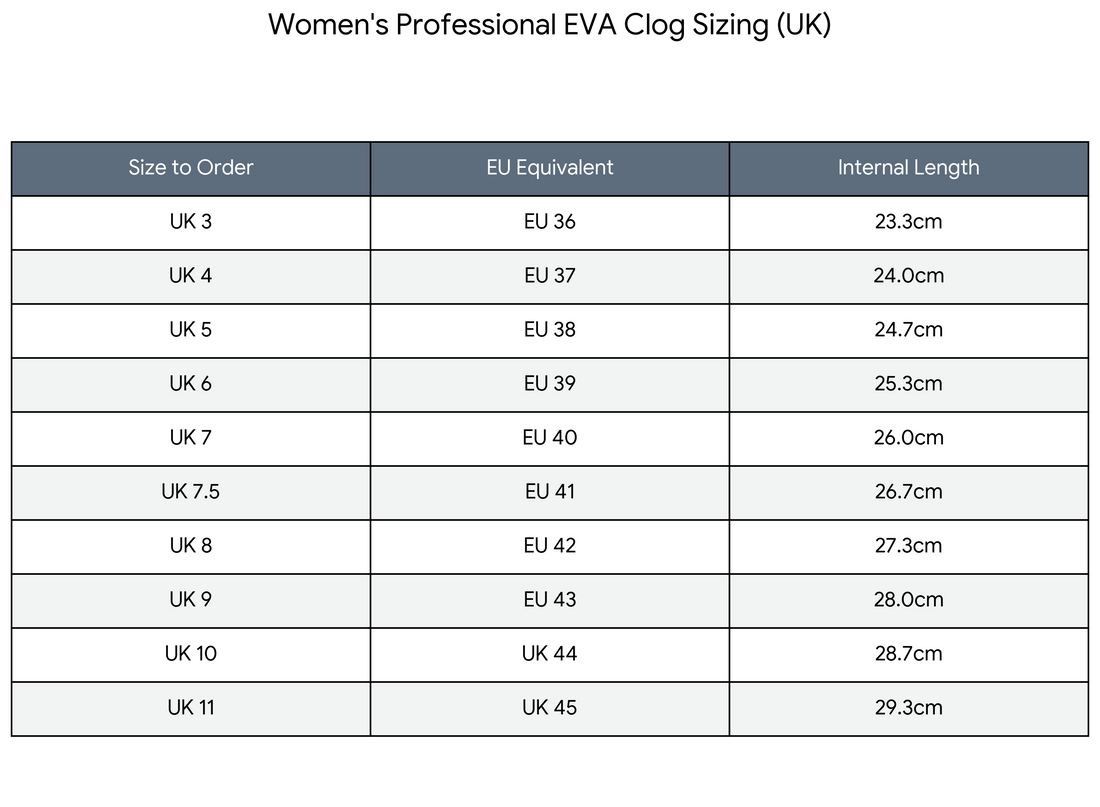Select the UK 4 size cell
1100x807 pixels.
click(191, 276)
